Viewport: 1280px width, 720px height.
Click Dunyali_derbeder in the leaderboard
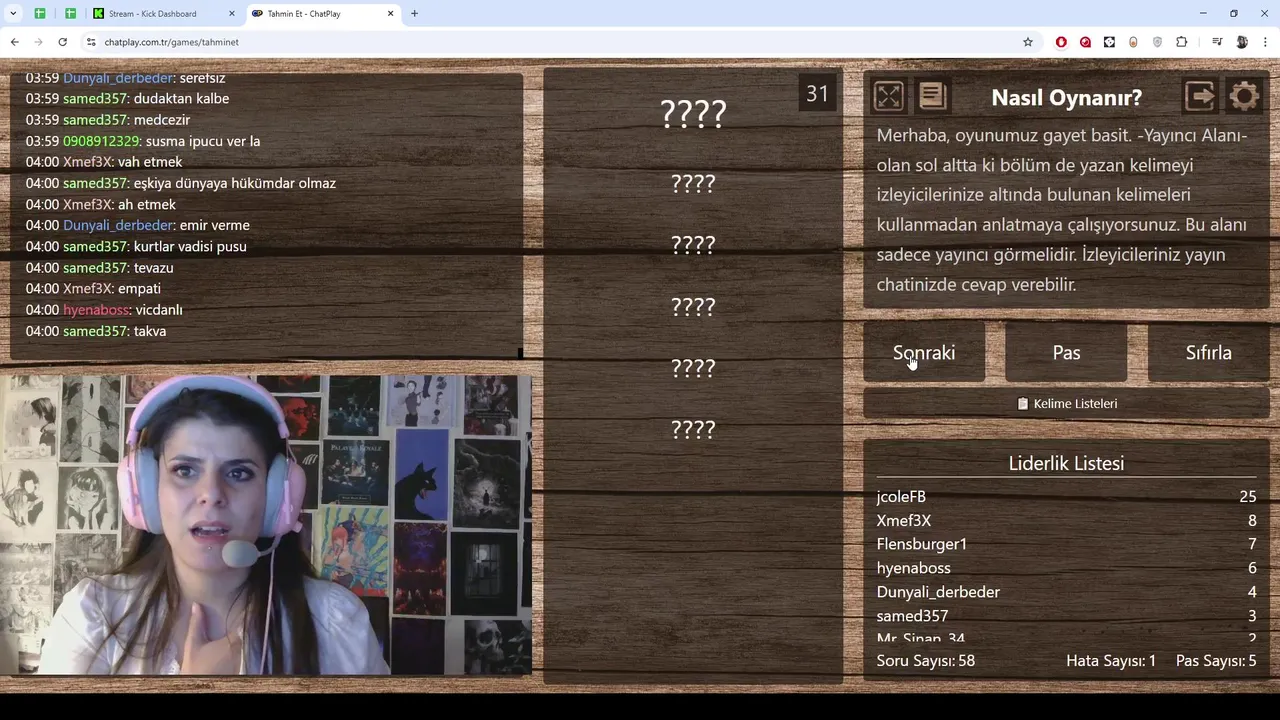click(x=938, y=592)
